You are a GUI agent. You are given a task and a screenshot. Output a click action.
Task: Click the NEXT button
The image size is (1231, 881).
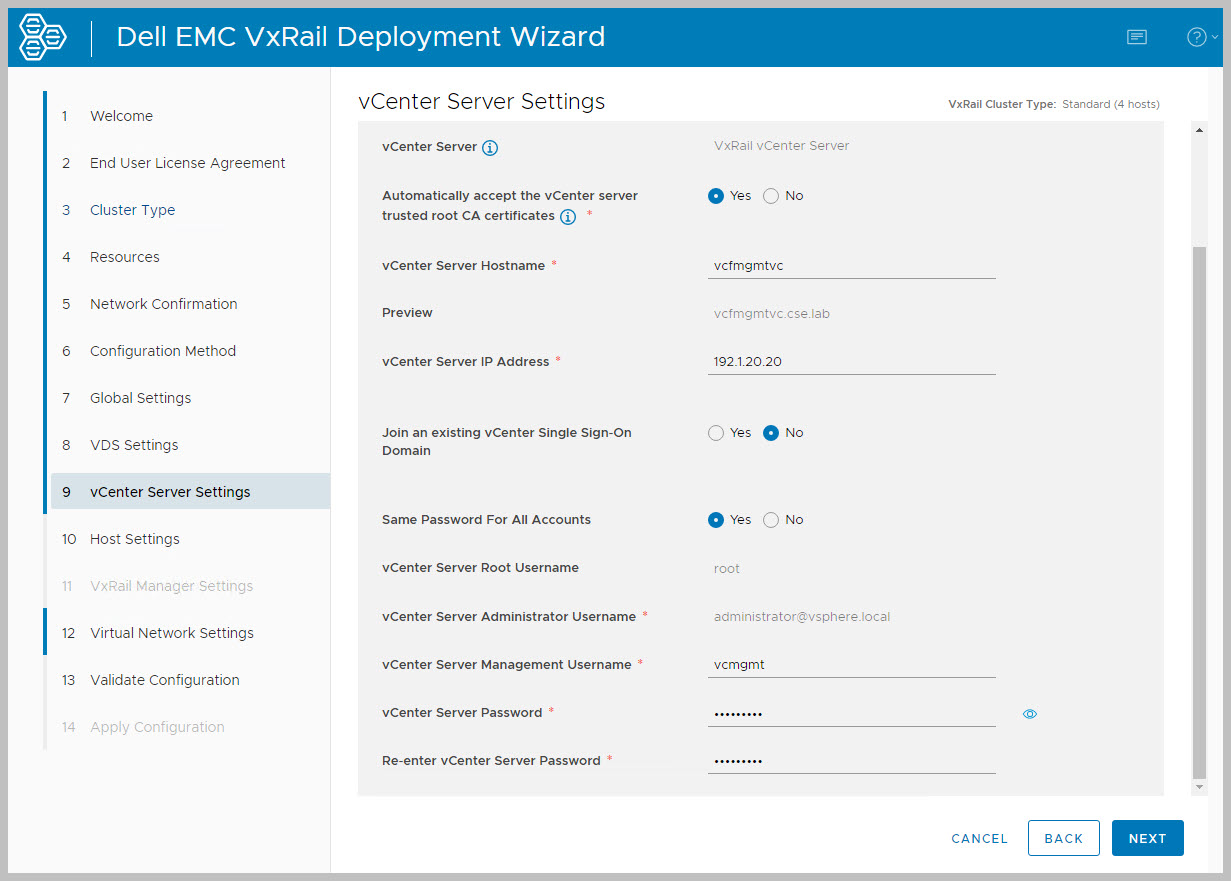click(x=1147, y=839)
